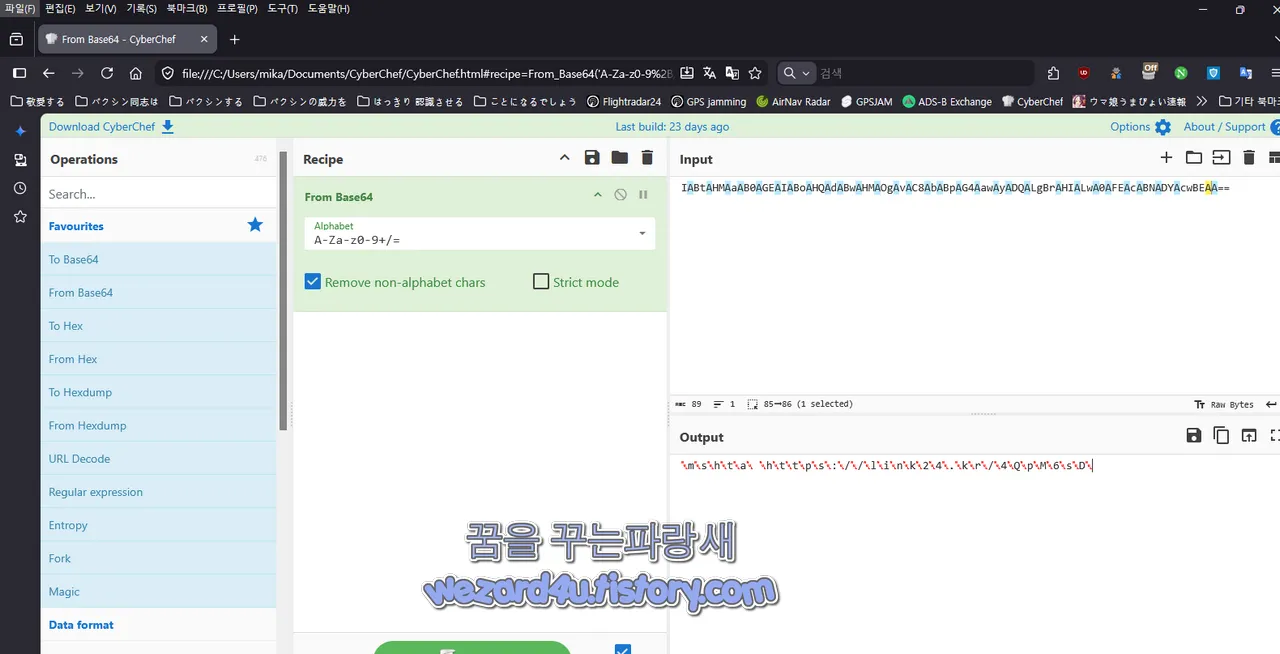
Task: Save the recipe using the disk icon
Action: [592, 158]
